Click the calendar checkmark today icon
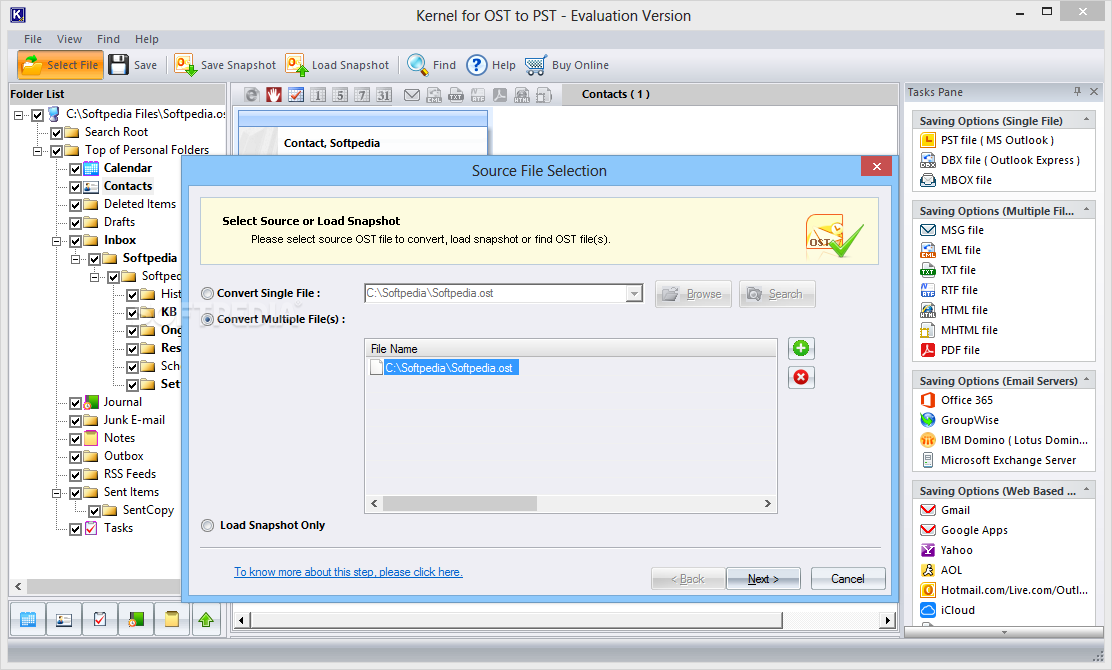 (x=296, y=94)
